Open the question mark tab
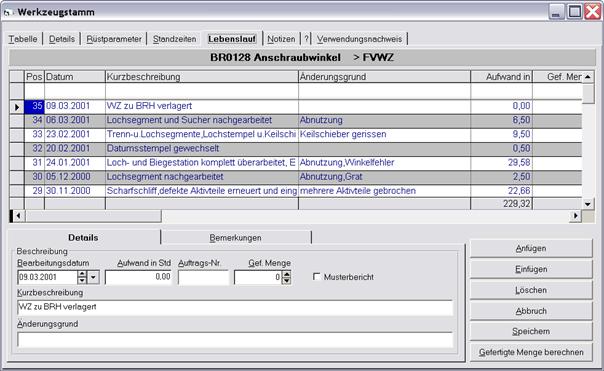This screenshot has width=604, height=371. (306, 39)
